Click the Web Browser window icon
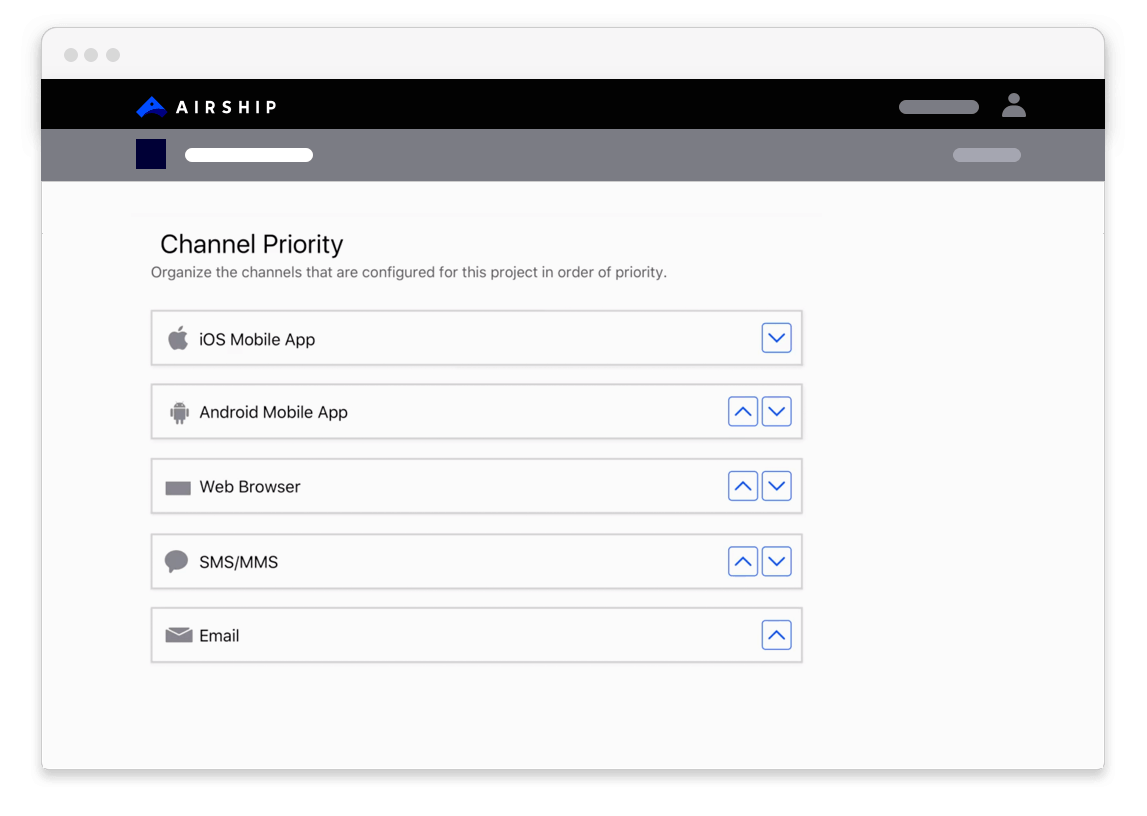1147x816 pixels. click(x=178, y=488)
